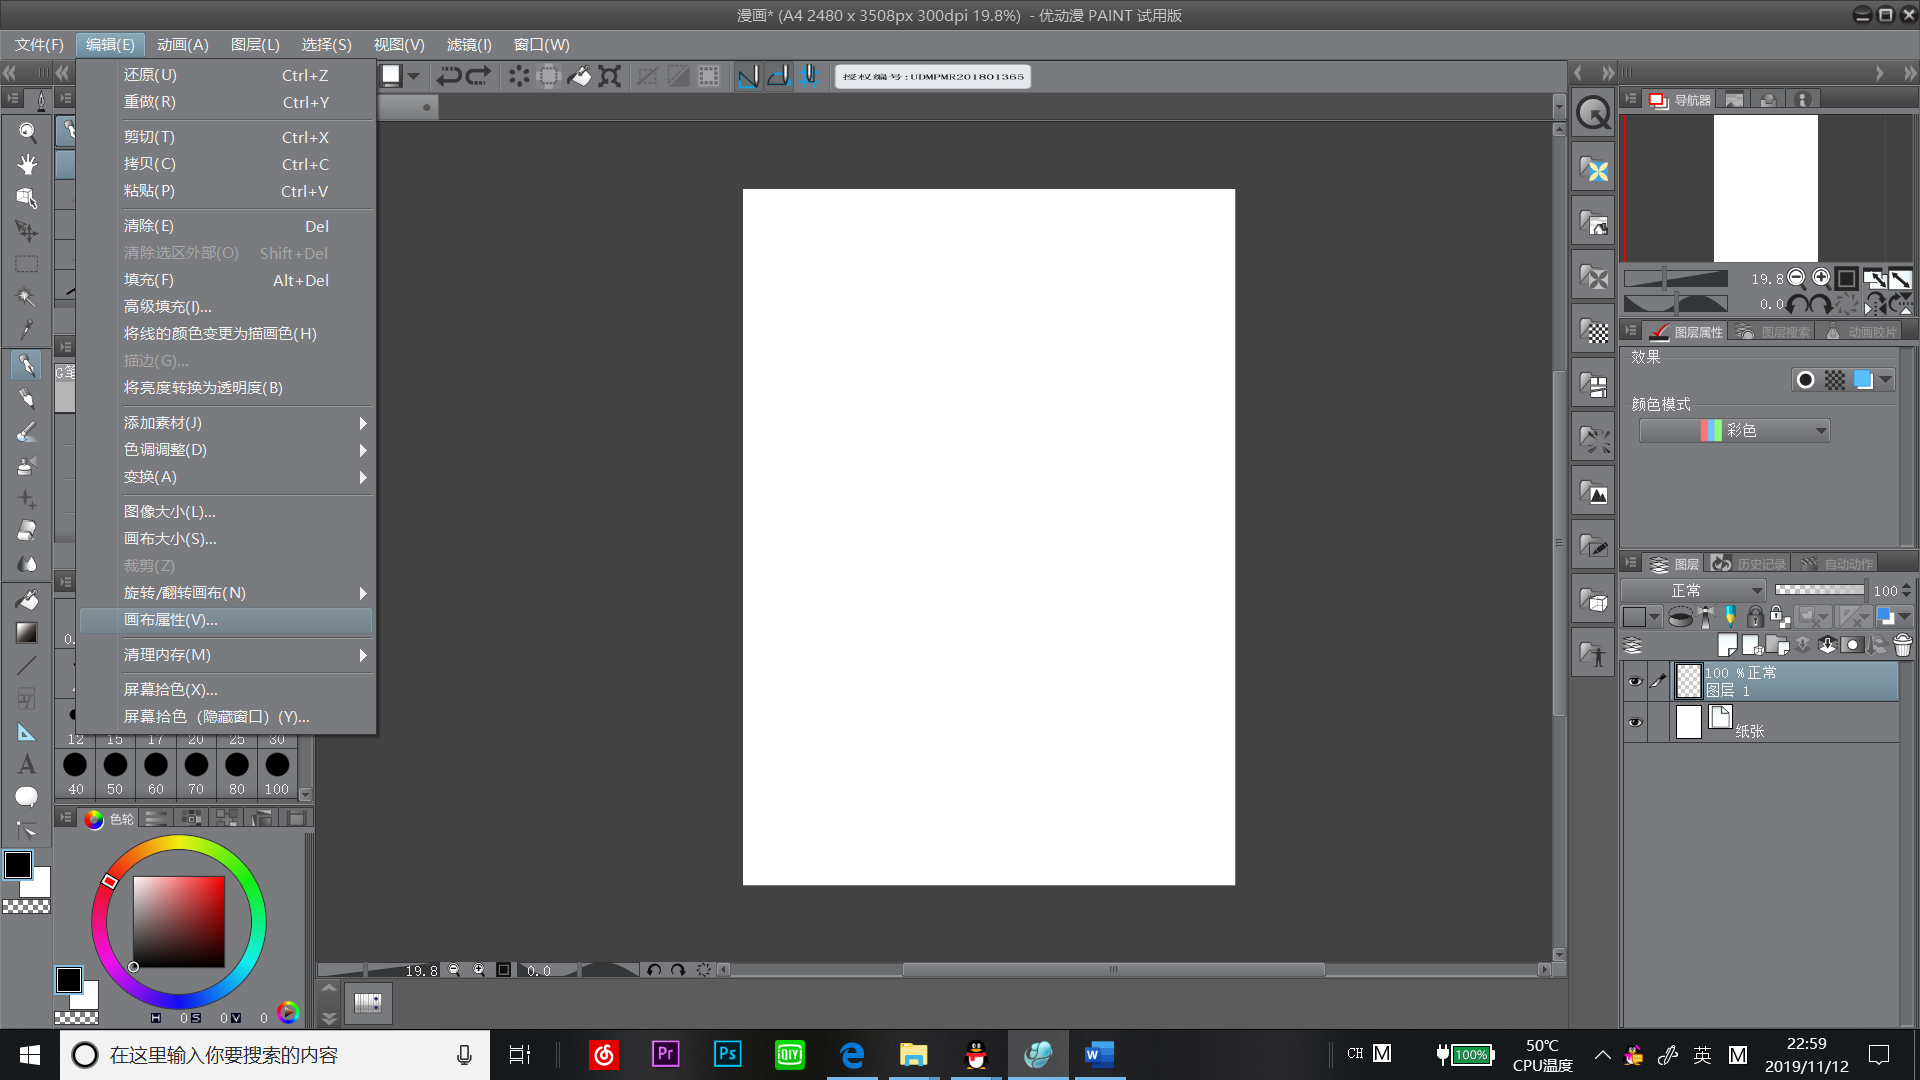The height and width of the screenshot is (1080, 1920).
Task: Select the Hand move tool
Action: click(27, 165)
